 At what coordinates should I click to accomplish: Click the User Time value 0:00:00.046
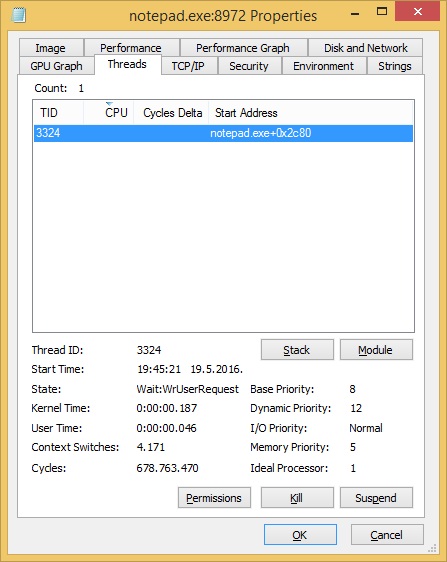pos(166,428)
